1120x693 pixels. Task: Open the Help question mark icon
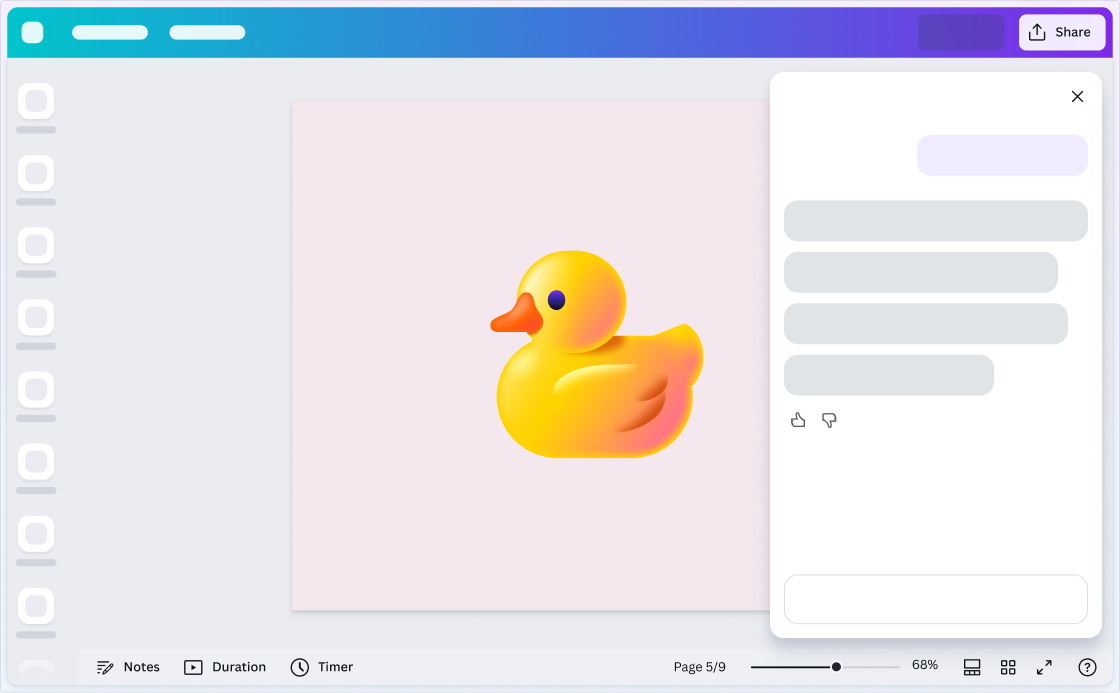(x=1087, y=667)
